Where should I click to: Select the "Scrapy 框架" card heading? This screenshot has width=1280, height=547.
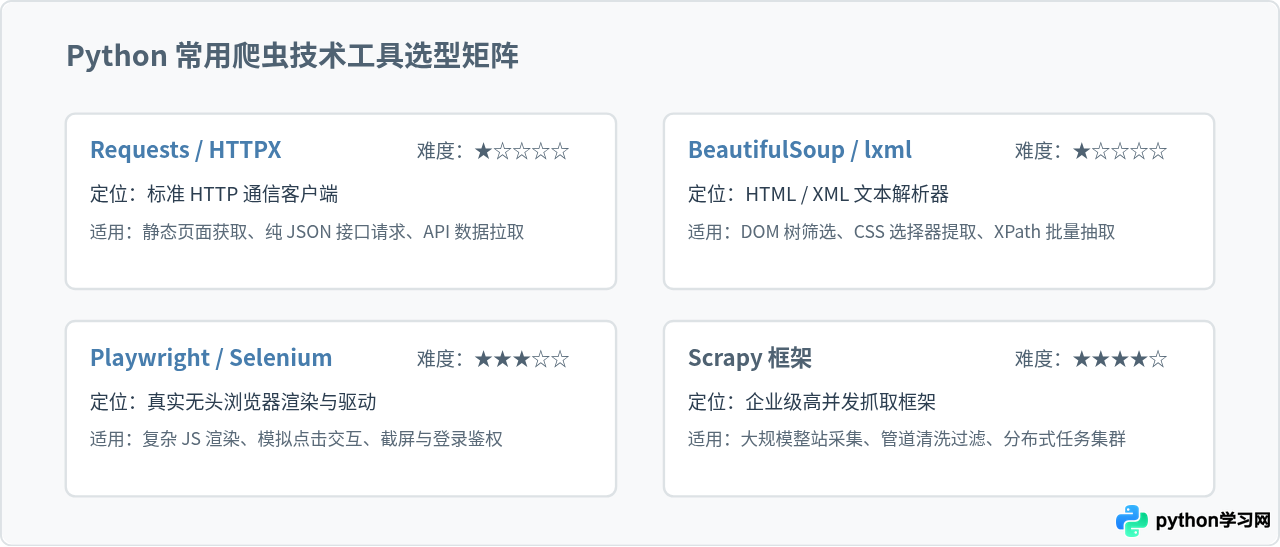[750, 358]
